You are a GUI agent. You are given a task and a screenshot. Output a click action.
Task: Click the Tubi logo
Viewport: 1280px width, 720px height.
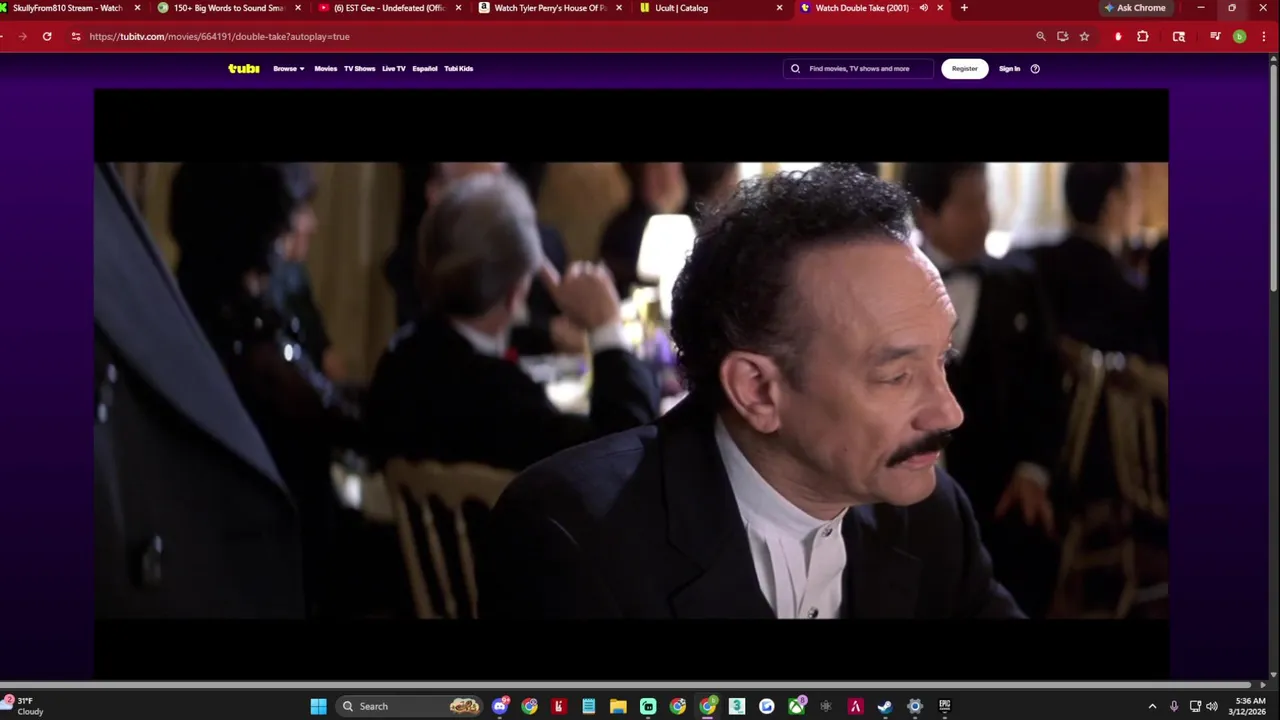(x=244, y=69)
